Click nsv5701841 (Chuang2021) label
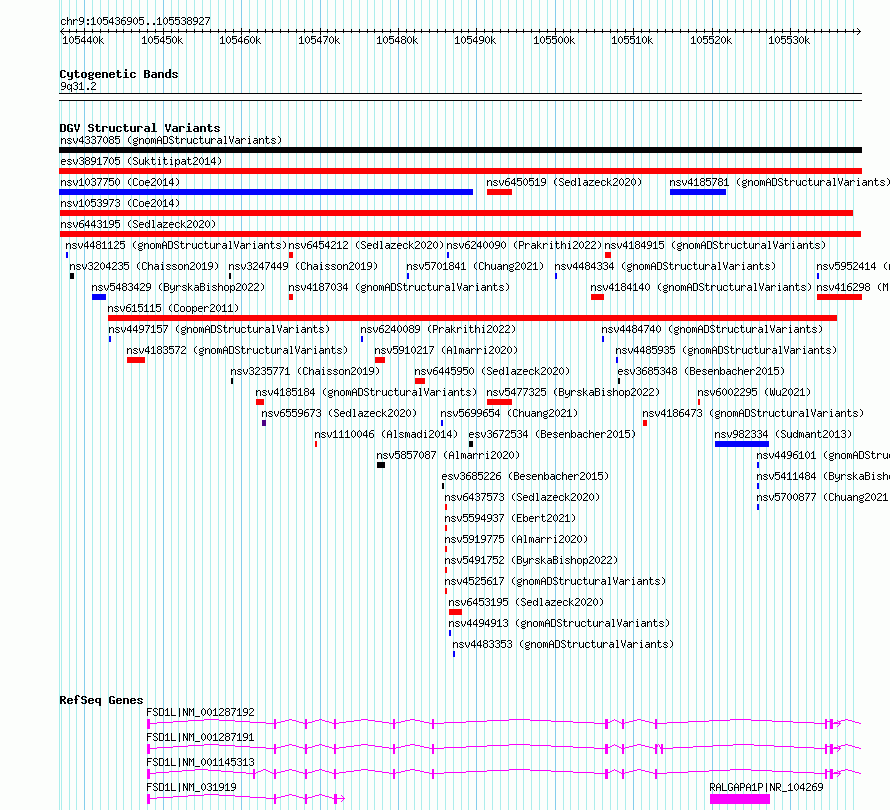 pos(475,266)
